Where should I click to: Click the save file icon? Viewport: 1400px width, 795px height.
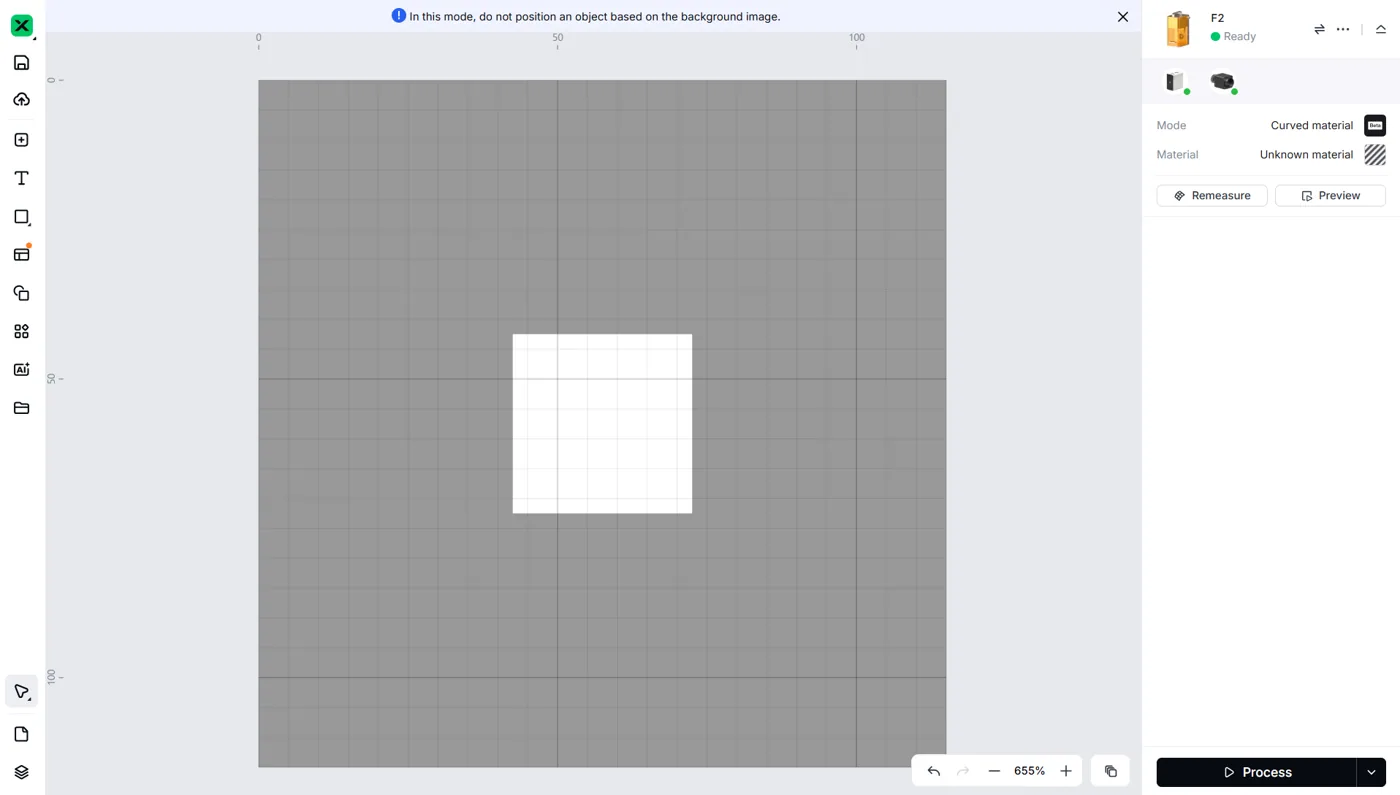(x=22, y=63)
